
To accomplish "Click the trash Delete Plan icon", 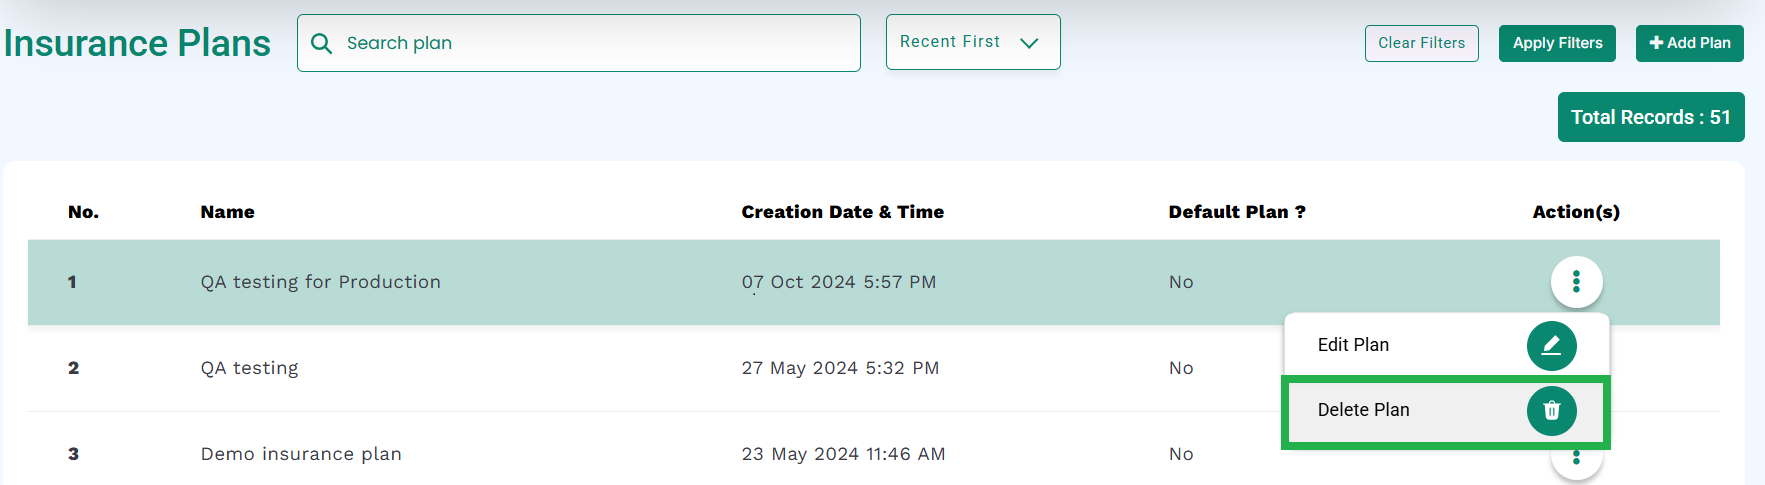I will click(1551, 411).
